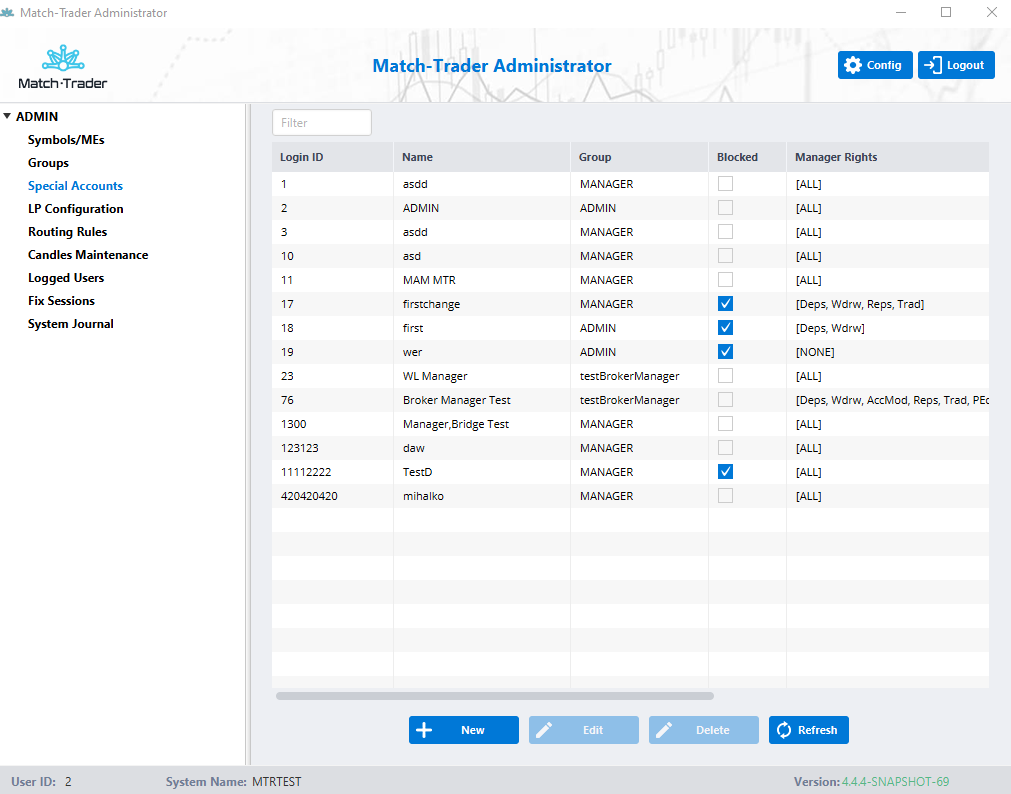Sort by Login ID column header

333,157
